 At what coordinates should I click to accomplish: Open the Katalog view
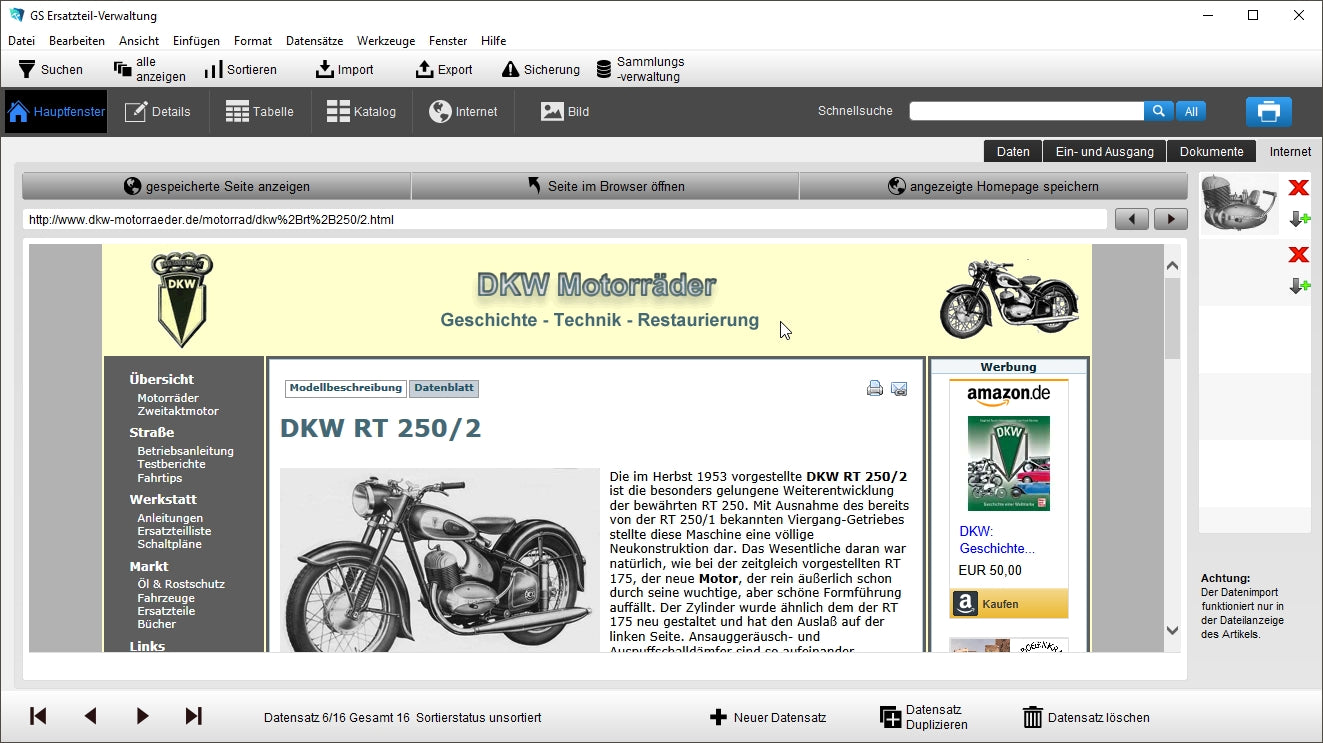[x=362, y=112]
